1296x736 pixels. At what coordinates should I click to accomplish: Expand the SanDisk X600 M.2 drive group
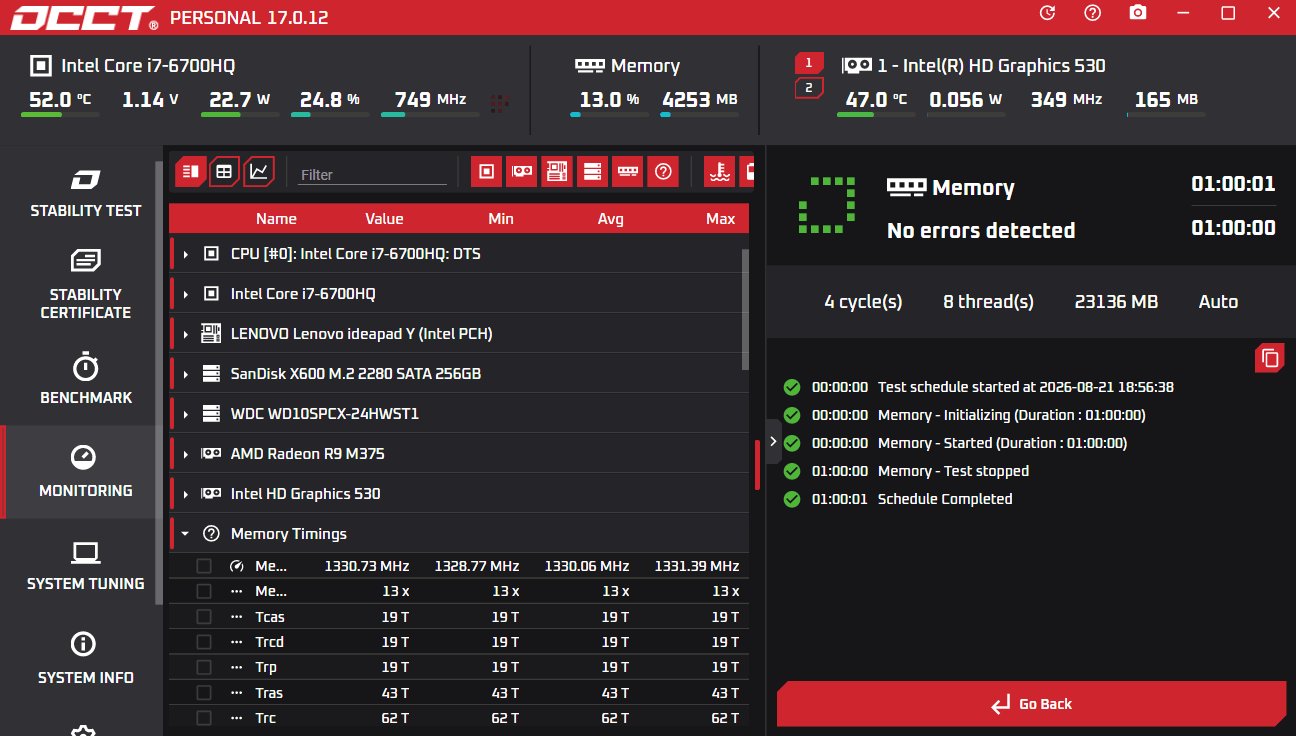coord(186,374)
